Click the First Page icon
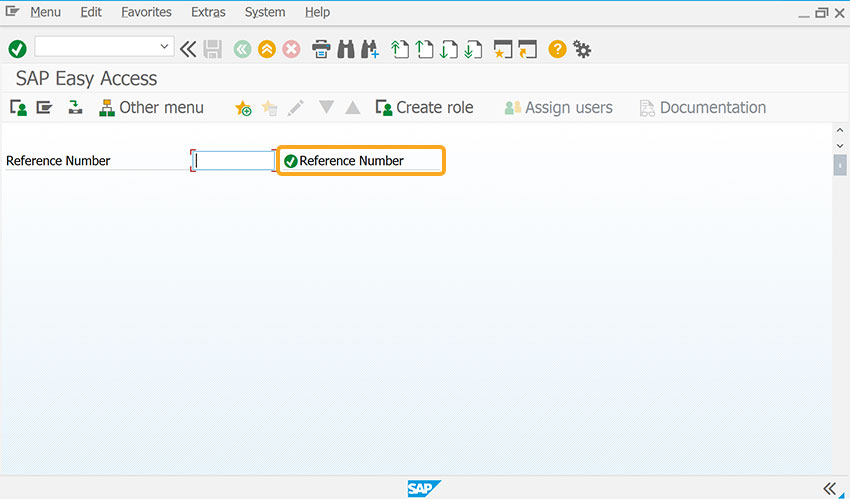Screen dimensions: 850x500 coord(400,49)
